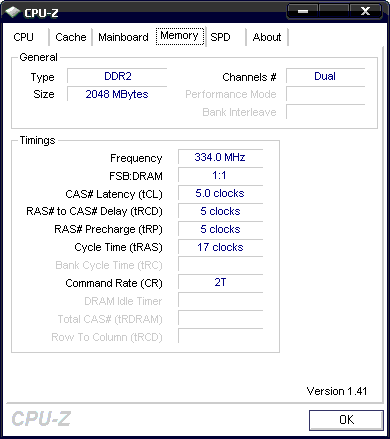Open the About tab
This screenshot has width=390, height=439.
267,37
